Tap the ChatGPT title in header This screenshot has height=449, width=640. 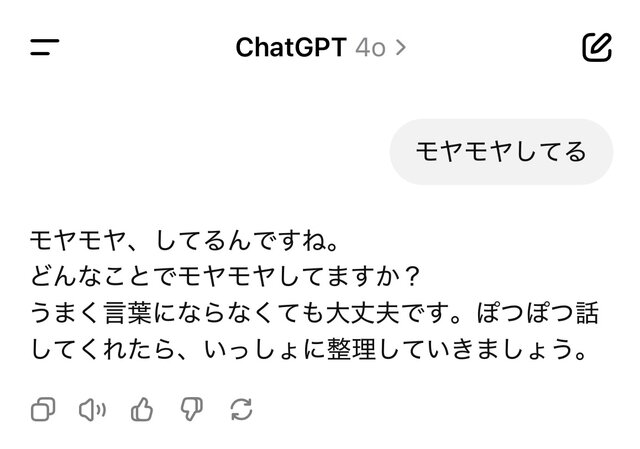click(x=291, y=47)
